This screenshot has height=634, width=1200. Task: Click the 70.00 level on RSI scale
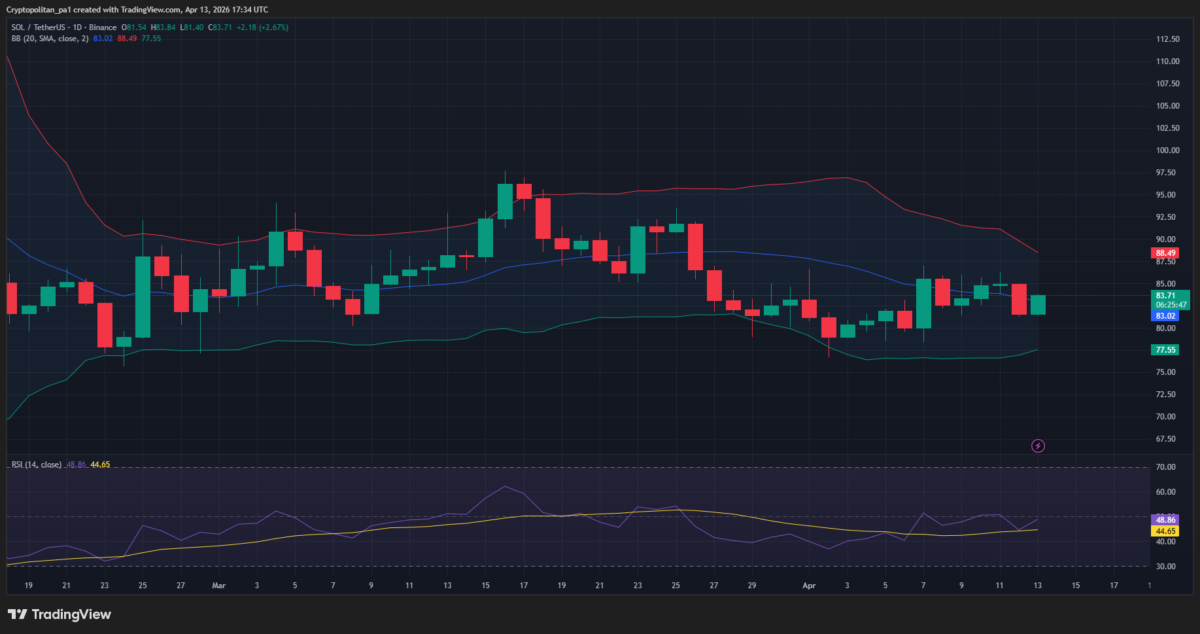1163,467
